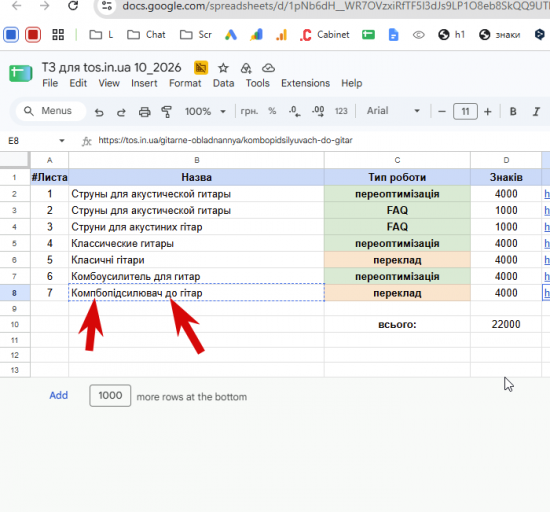Open print via printer icon
This screenshot has height=512, width=550.
[145, 112]
